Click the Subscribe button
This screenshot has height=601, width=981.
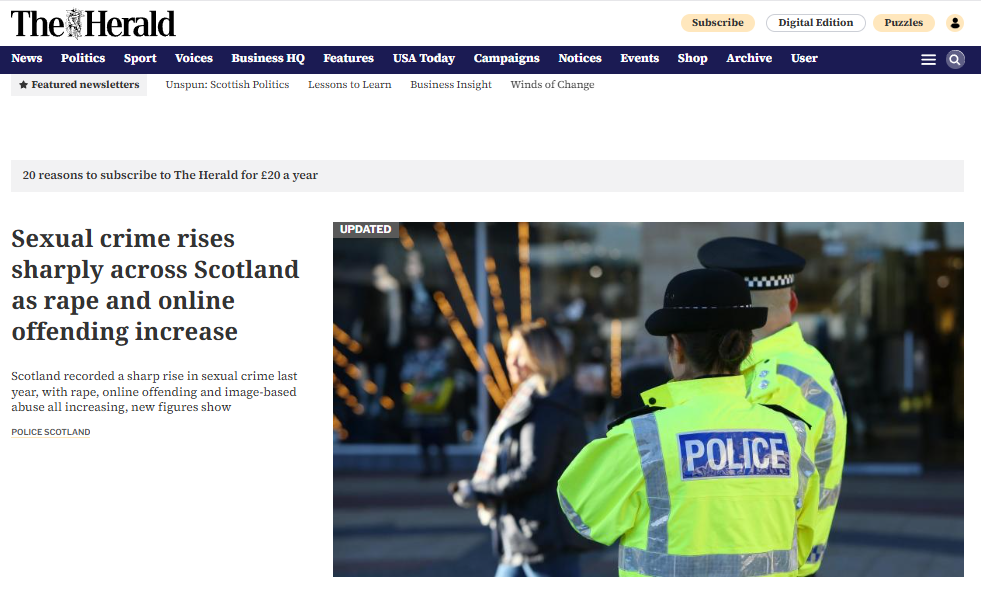click(717, 23)
